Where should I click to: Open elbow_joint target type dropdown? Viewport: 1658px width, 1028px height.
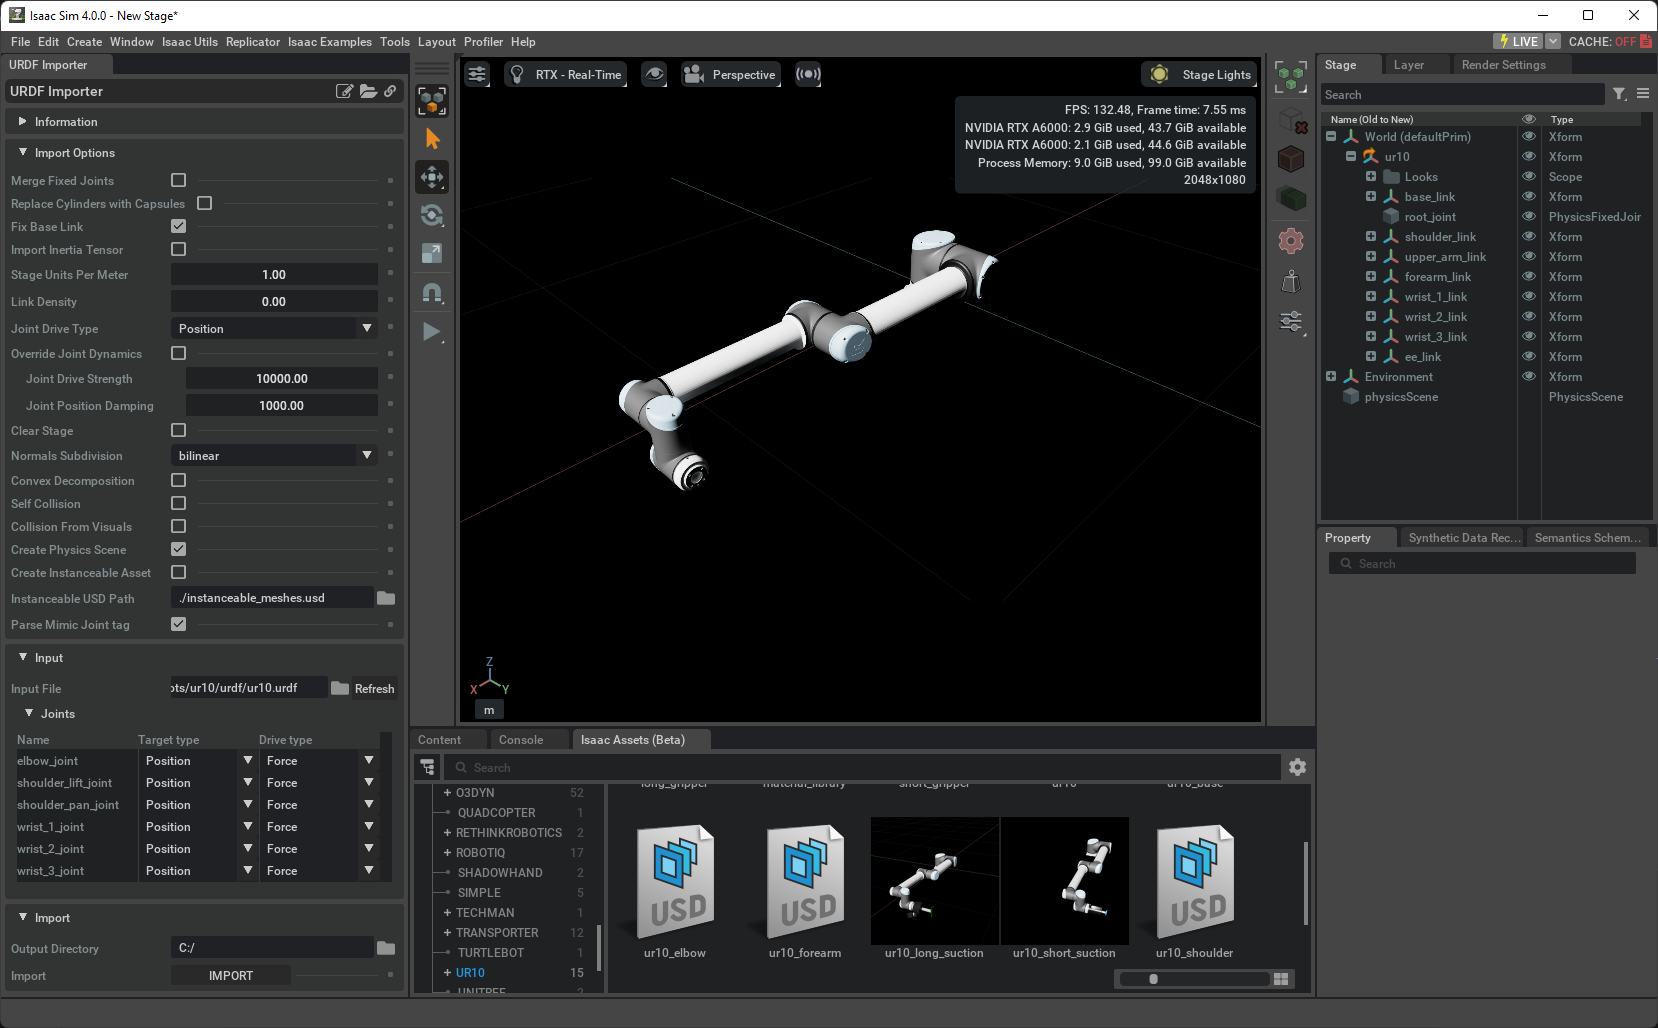(198, 761)
